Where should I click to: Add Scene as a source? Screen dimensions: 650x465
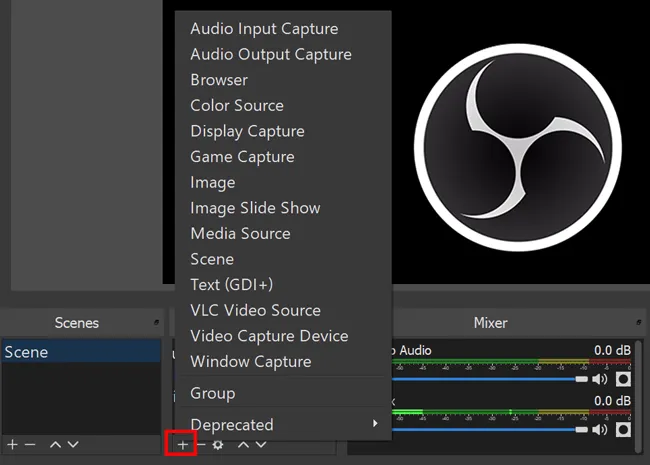283,259
